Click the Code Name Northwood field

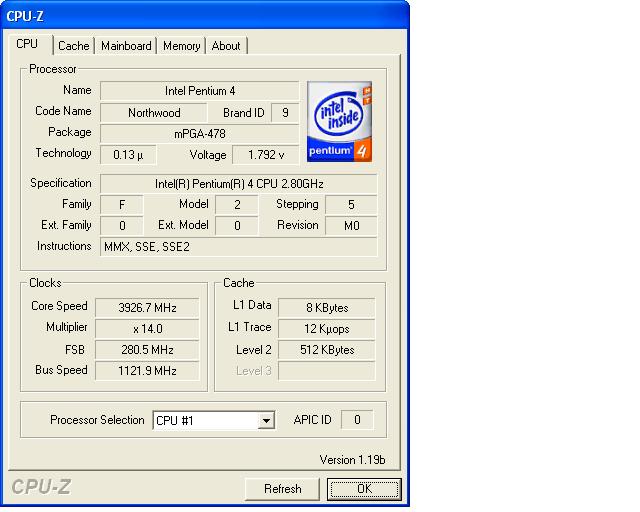[154, 113]
